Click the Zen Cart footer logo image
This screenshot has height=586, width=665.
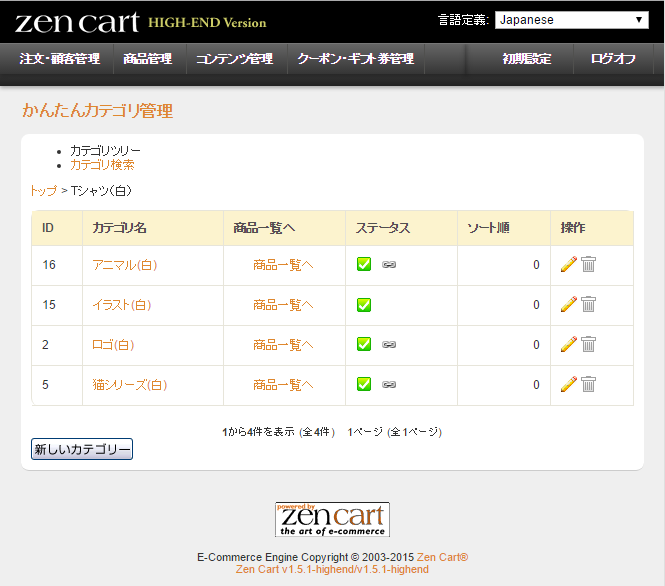[332, 519]
